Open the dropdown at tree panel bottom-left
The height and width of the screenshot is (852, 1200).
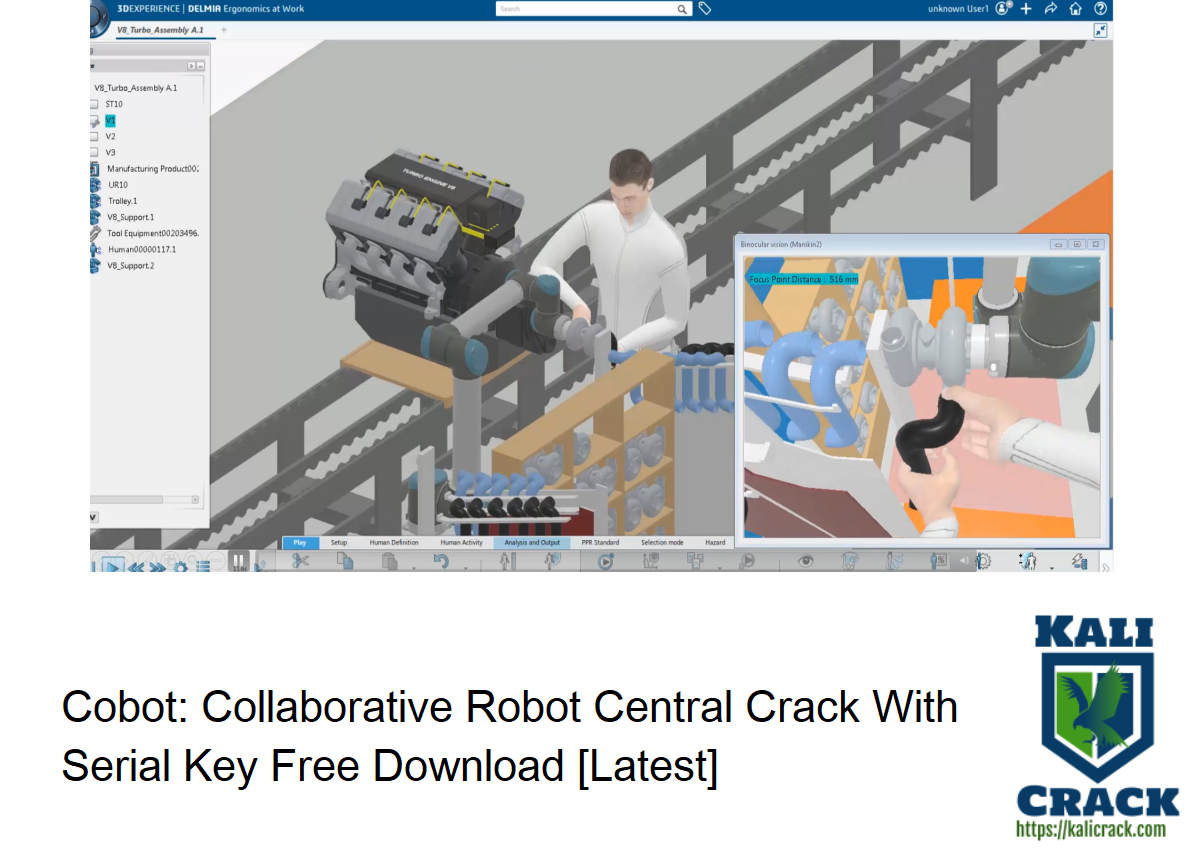pos(94,517)
